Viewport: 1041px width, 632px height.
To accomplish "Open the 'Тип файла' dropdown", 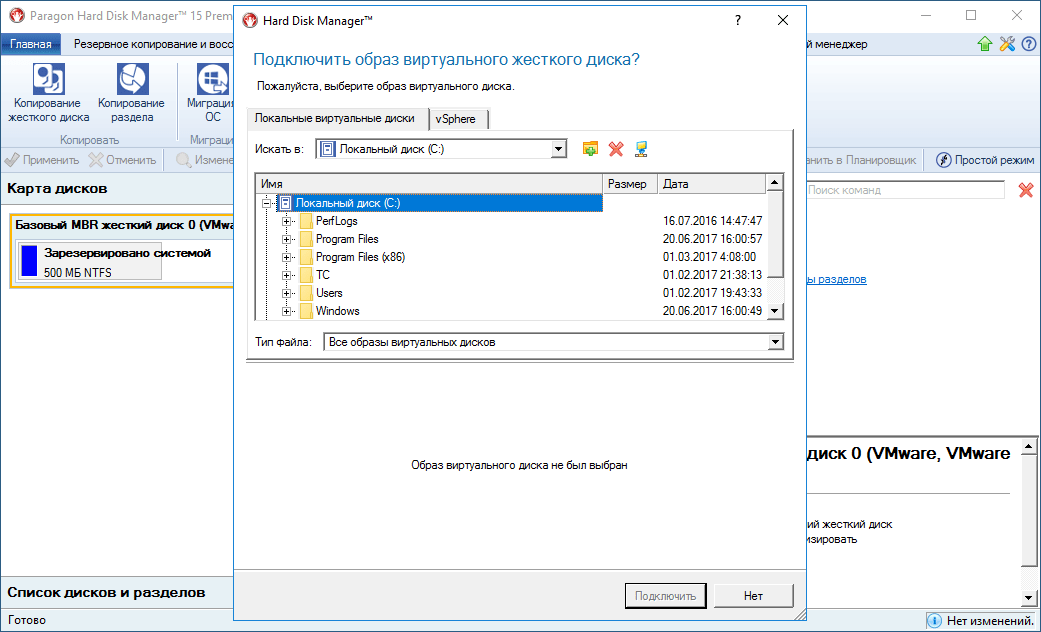I will [775, 343].
